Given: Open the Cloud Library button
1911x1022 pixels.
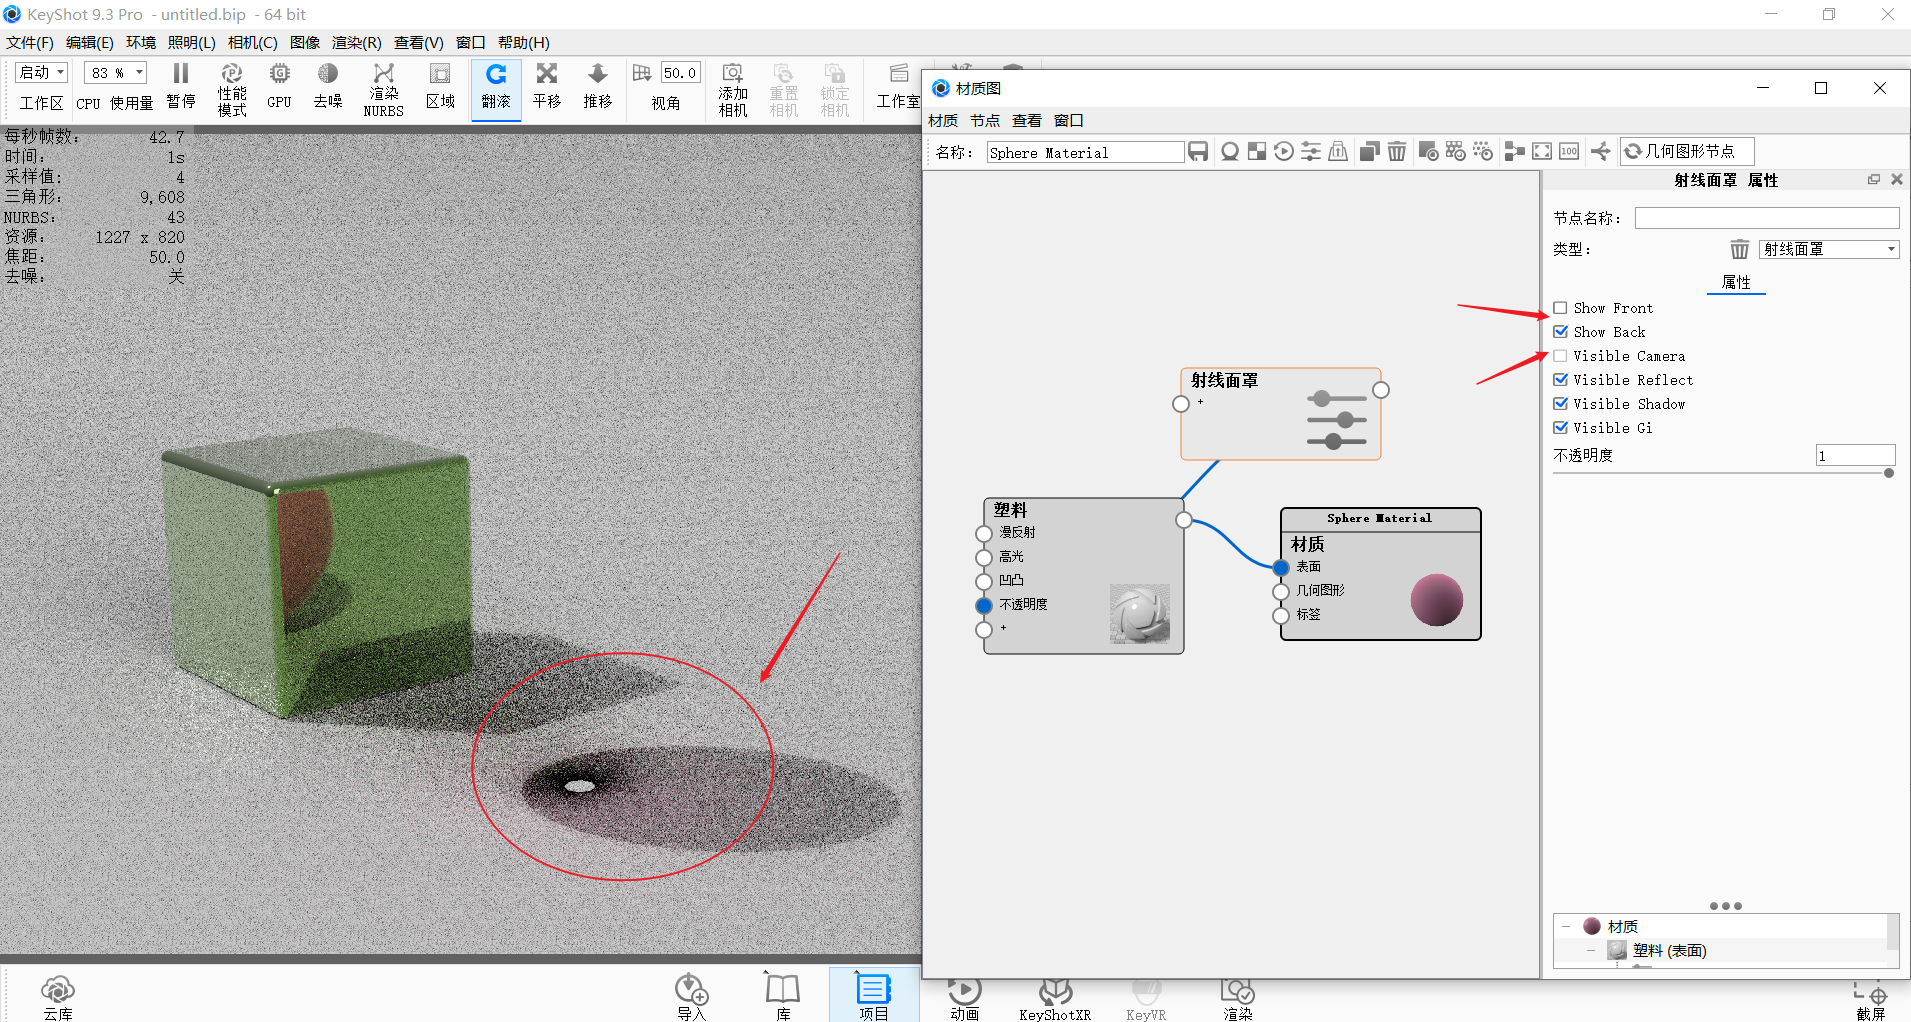Looking at the screenshot, I should [x=57, y=998].
